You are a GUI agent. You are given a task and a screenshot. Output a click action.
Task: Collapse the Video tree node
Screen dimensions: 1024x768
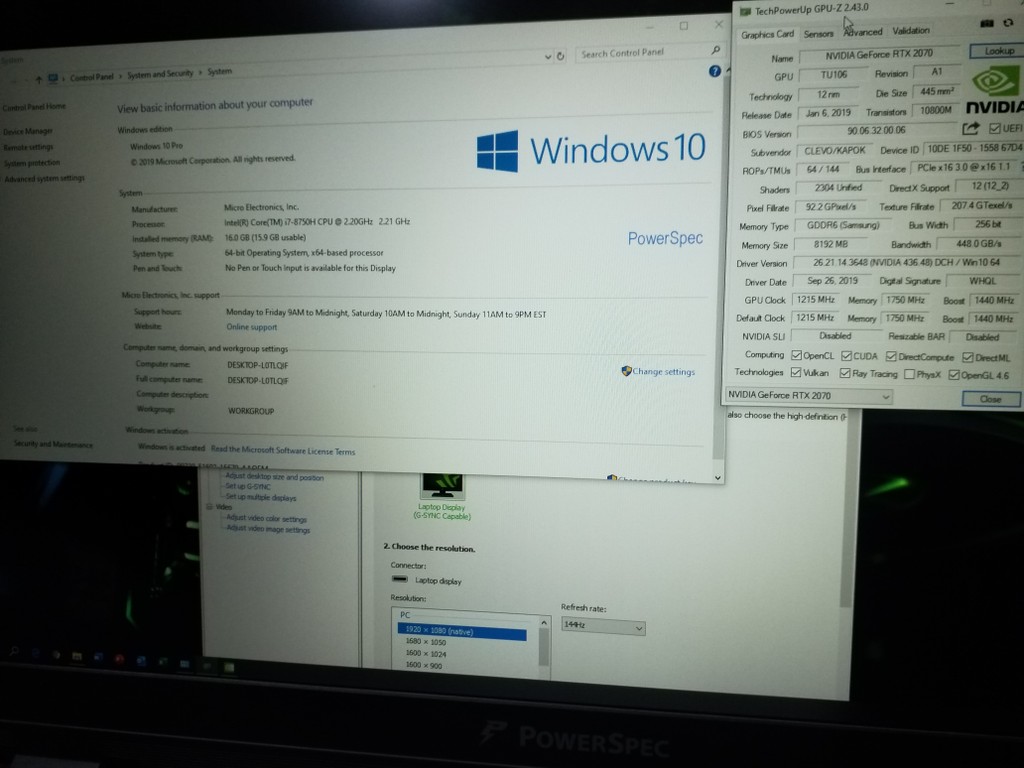tap(210, 507)
